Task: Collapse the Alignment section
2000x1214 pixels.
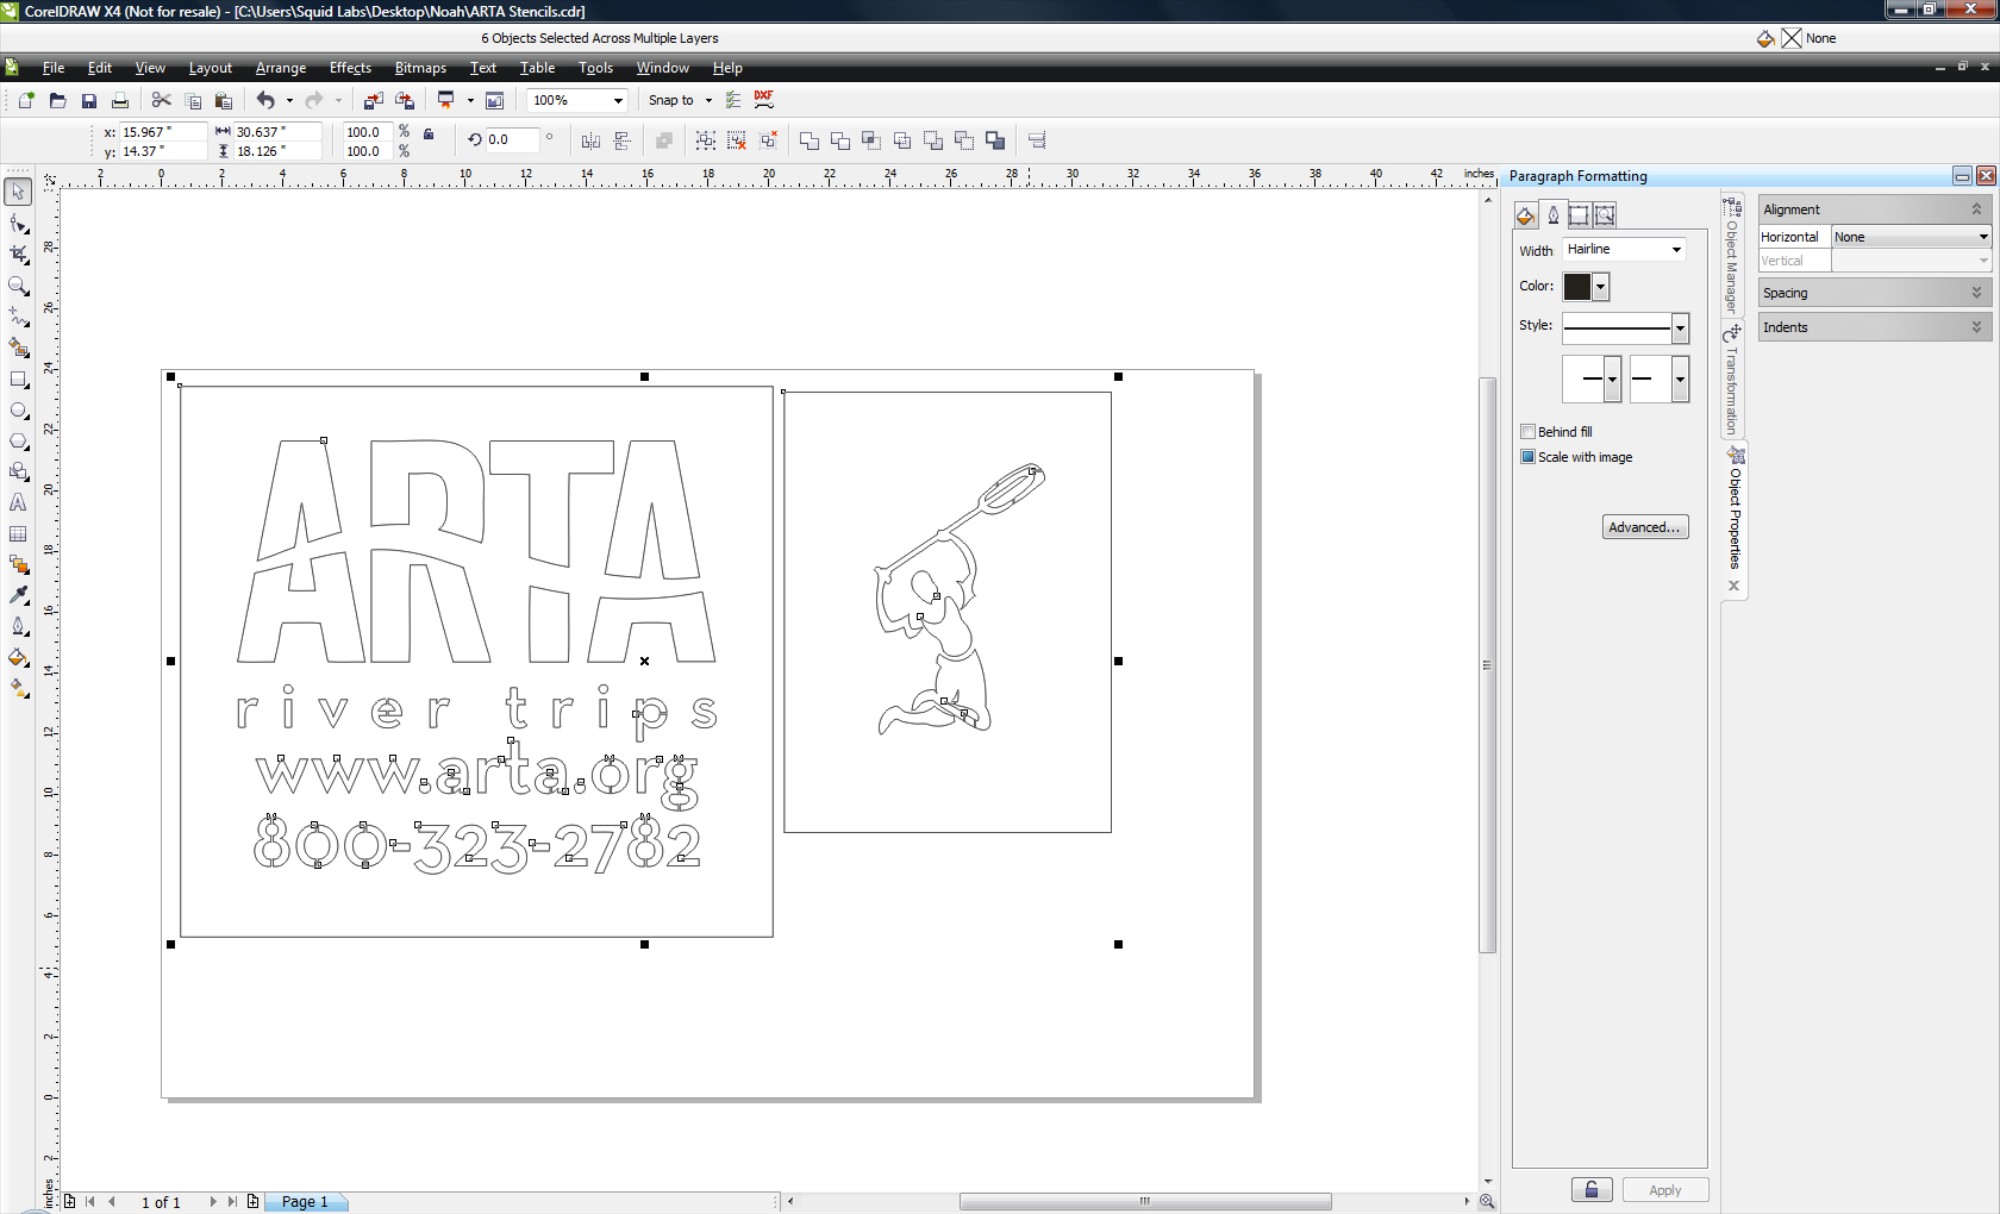Action: 1976,209
